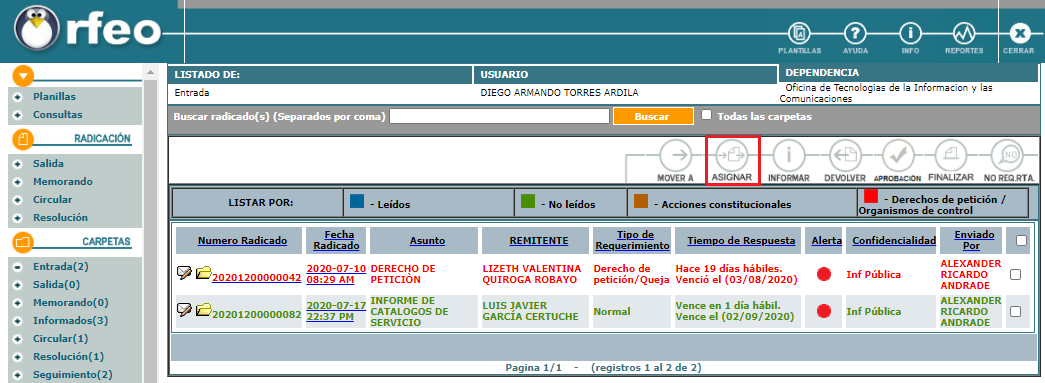Tick the select-all checkbox in table header
The width and height of the screenshot is (1045, 383).
[x=1021, y=242]
